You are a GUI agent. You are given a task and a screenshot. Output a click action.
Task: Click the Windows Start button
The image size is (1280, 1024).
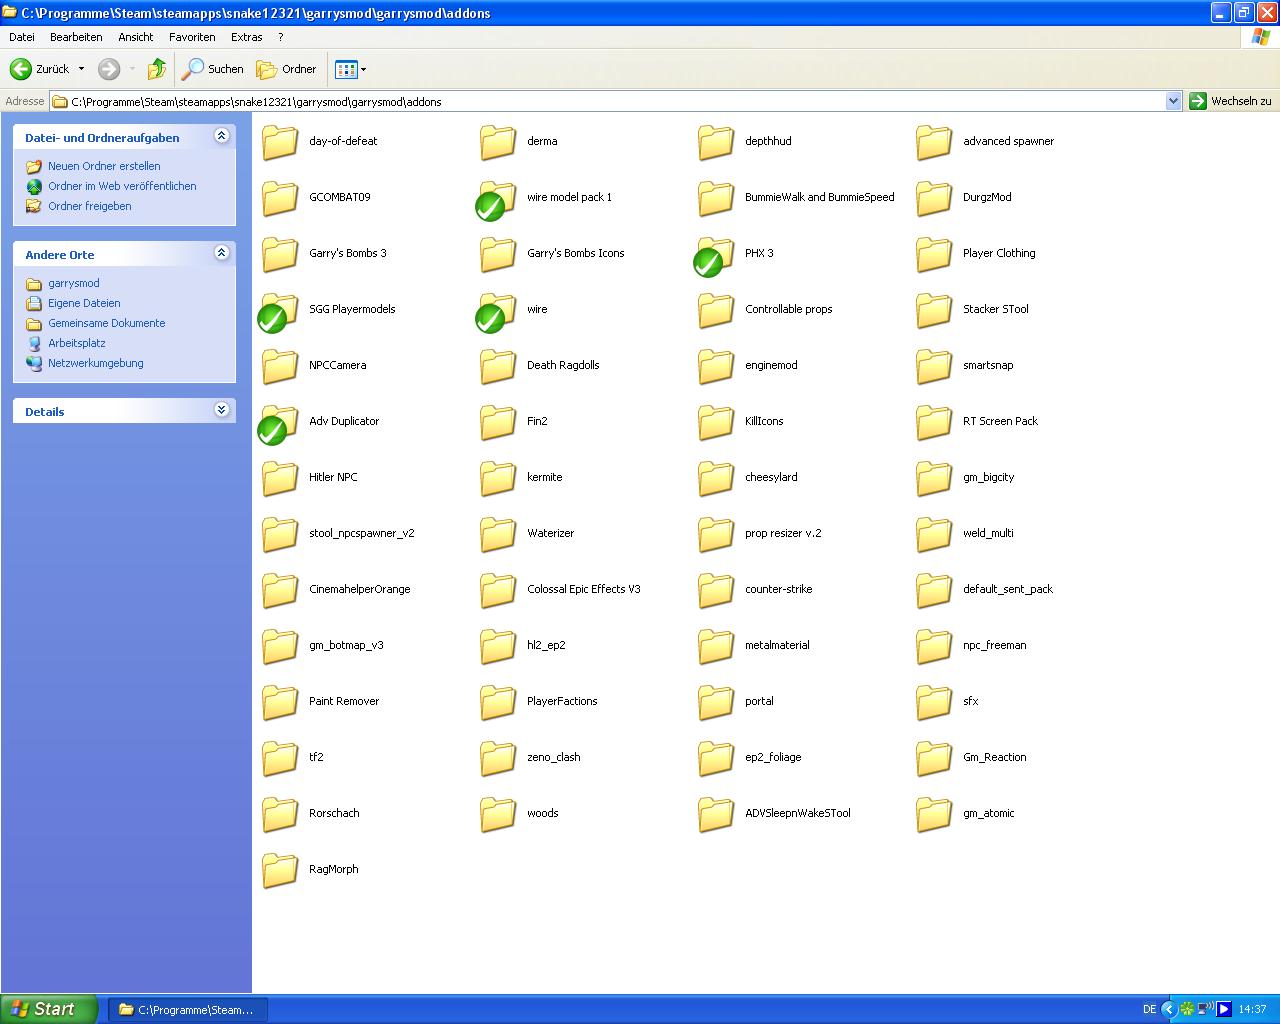coord(49,1009)
